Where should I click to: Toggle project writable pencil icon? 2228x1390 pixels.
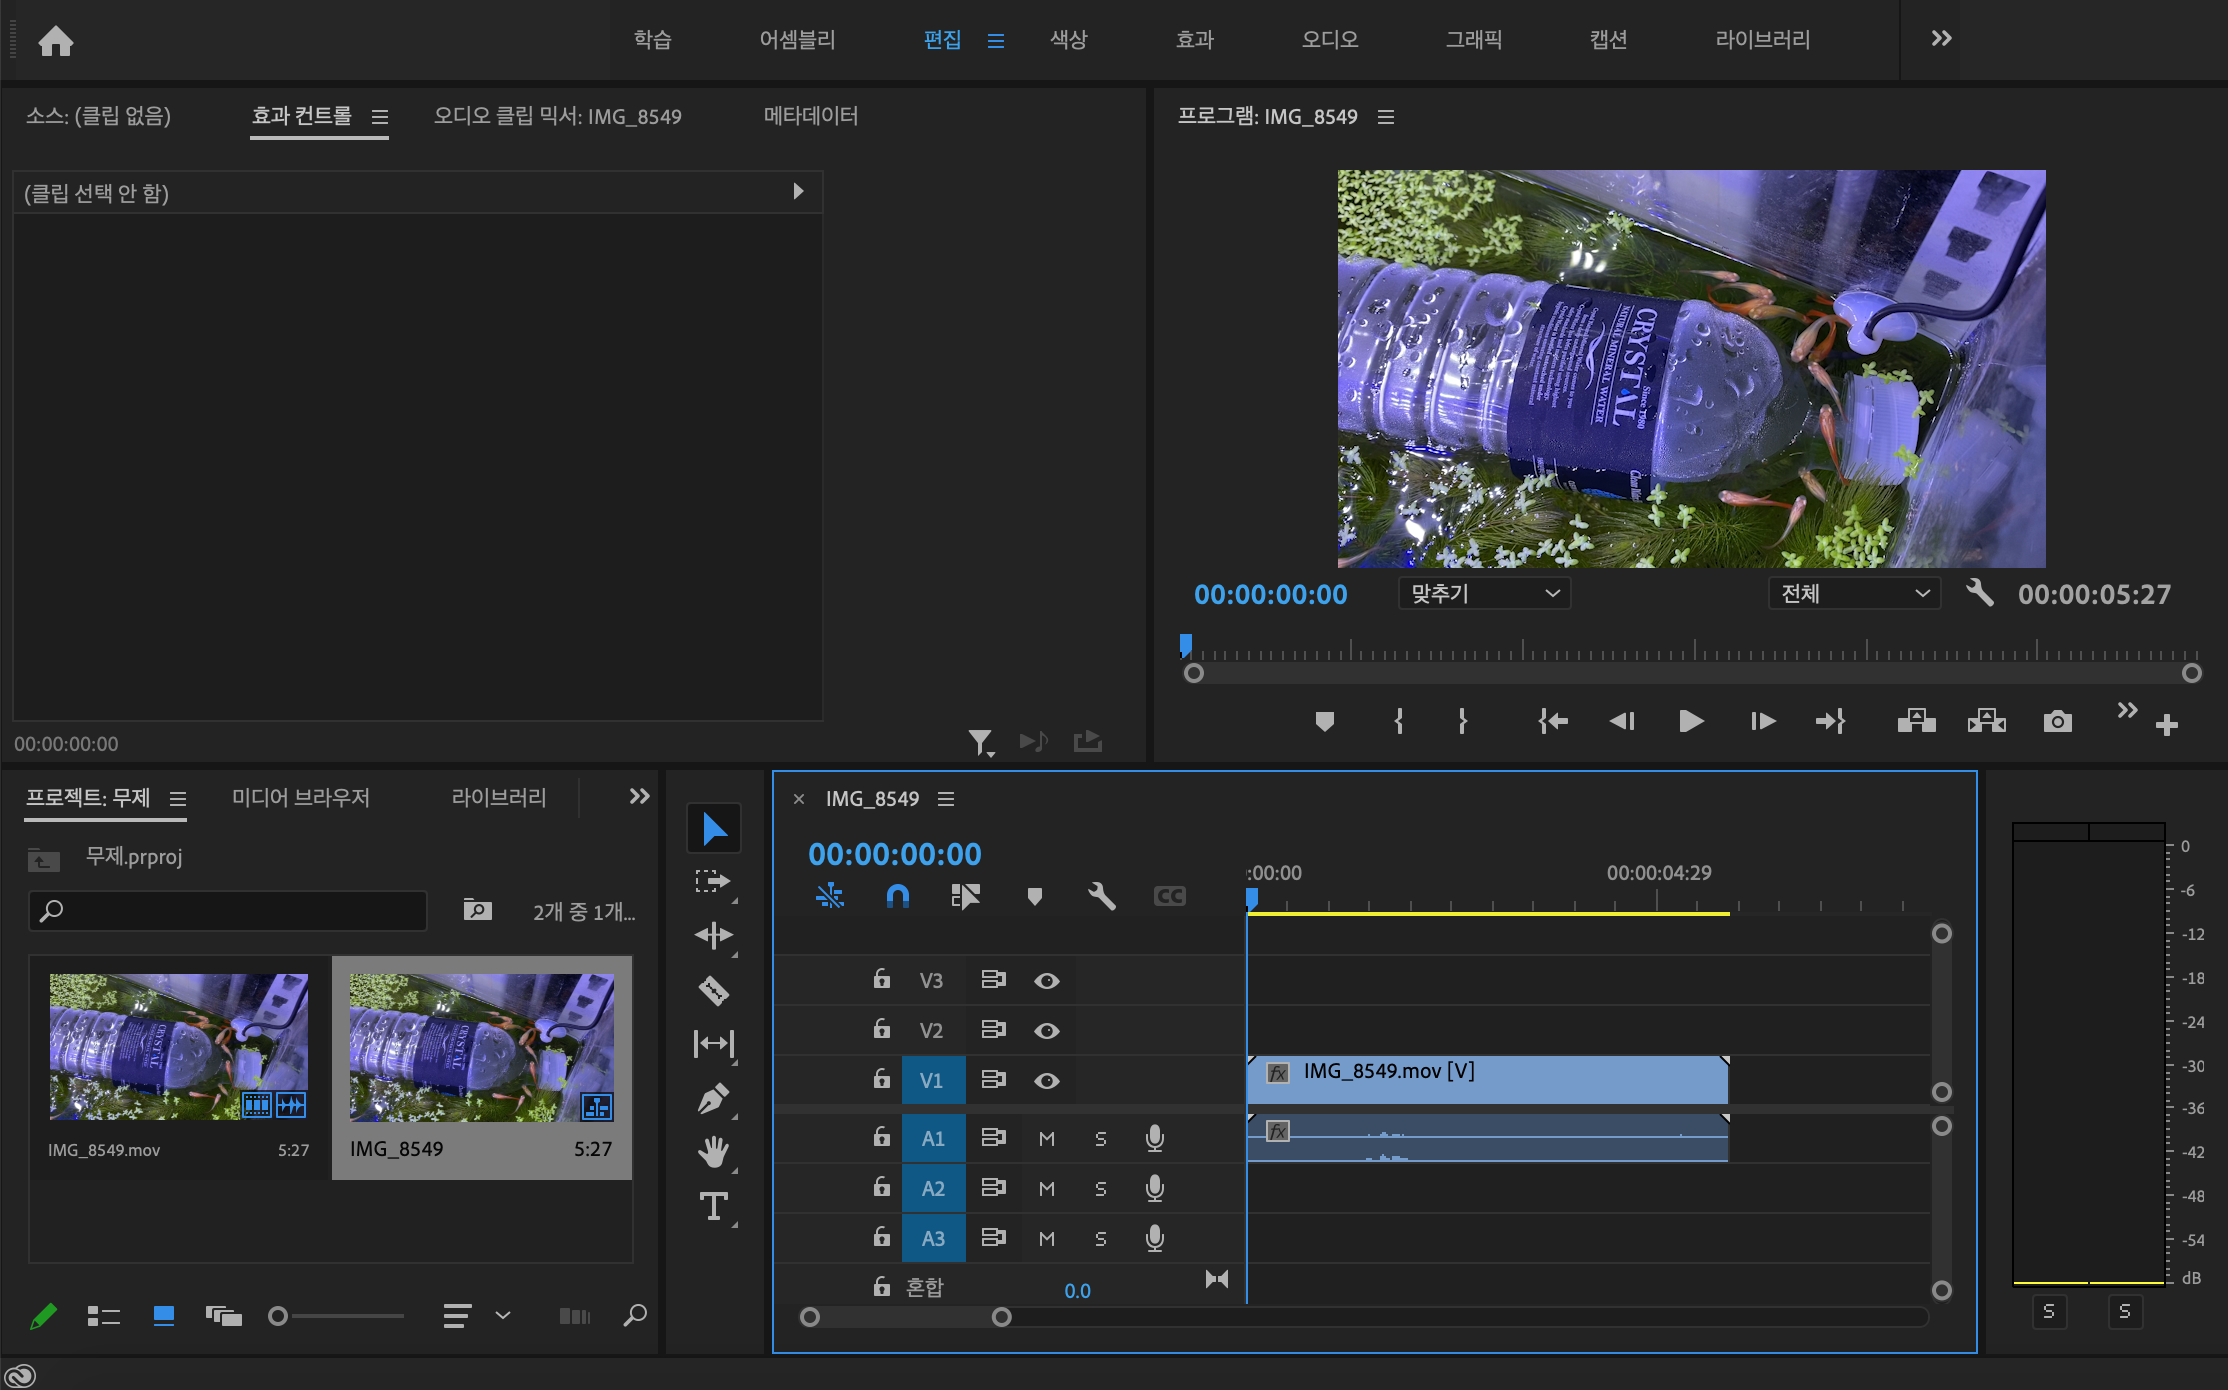(43, 1316)
